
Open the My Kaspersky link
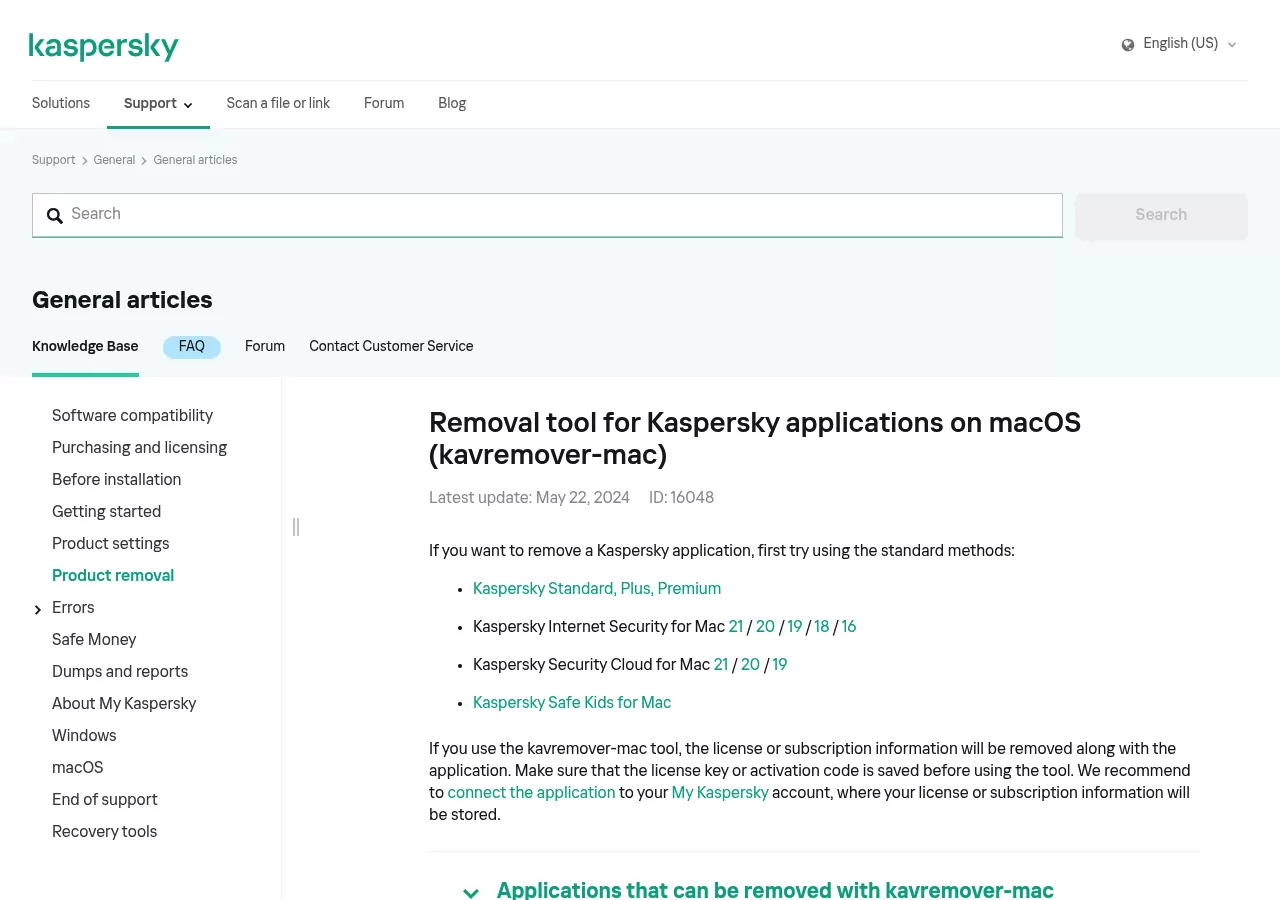(720, 793)
